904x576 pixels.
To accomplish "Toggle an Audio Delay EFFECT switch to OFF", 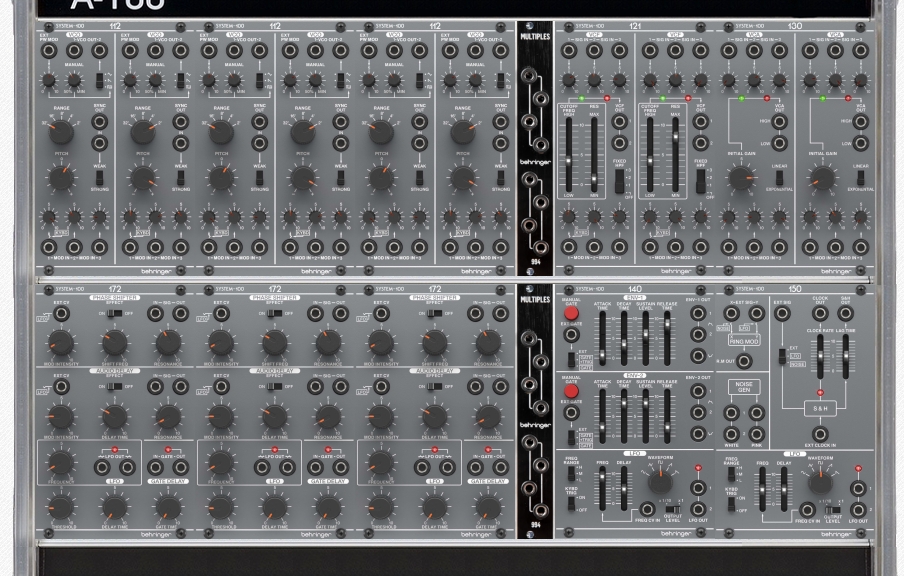I will coord(118,386).
